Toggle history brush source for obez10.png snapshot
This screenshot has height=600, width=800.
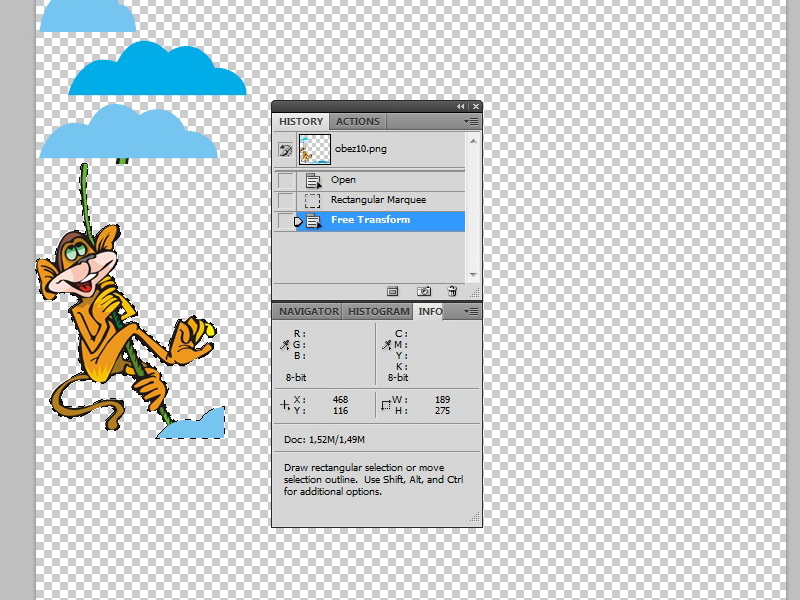(x=285, y=149)
